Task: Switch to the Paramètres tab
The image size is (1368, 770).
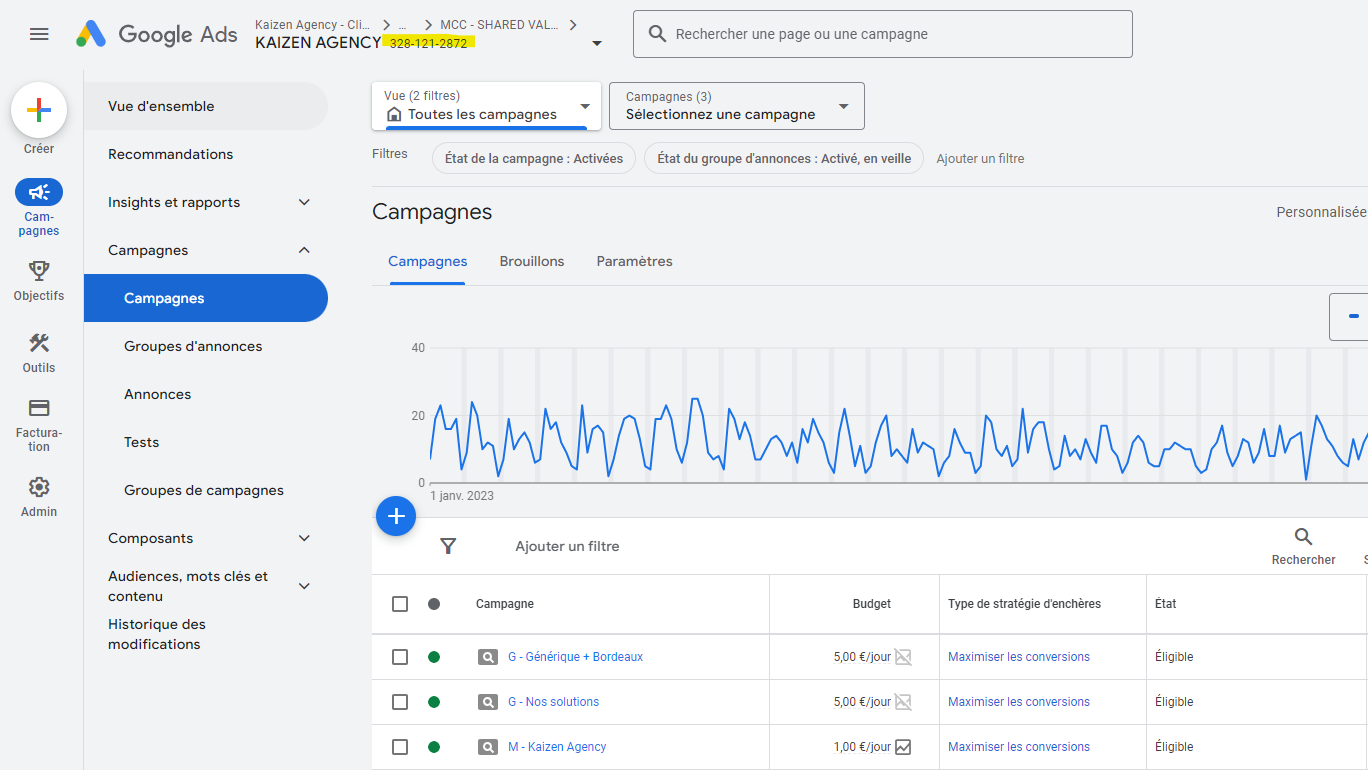Action: tap(634, 261)
